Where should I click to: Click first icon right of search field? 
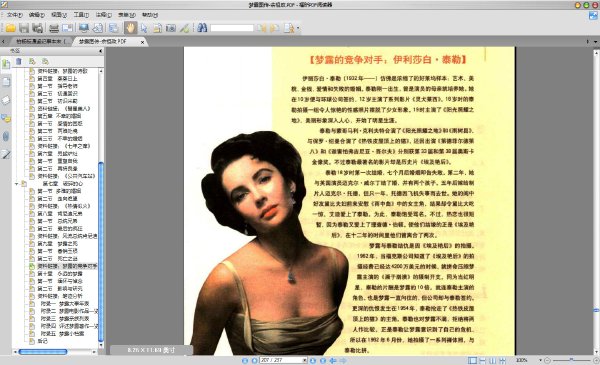click(262, 28)
